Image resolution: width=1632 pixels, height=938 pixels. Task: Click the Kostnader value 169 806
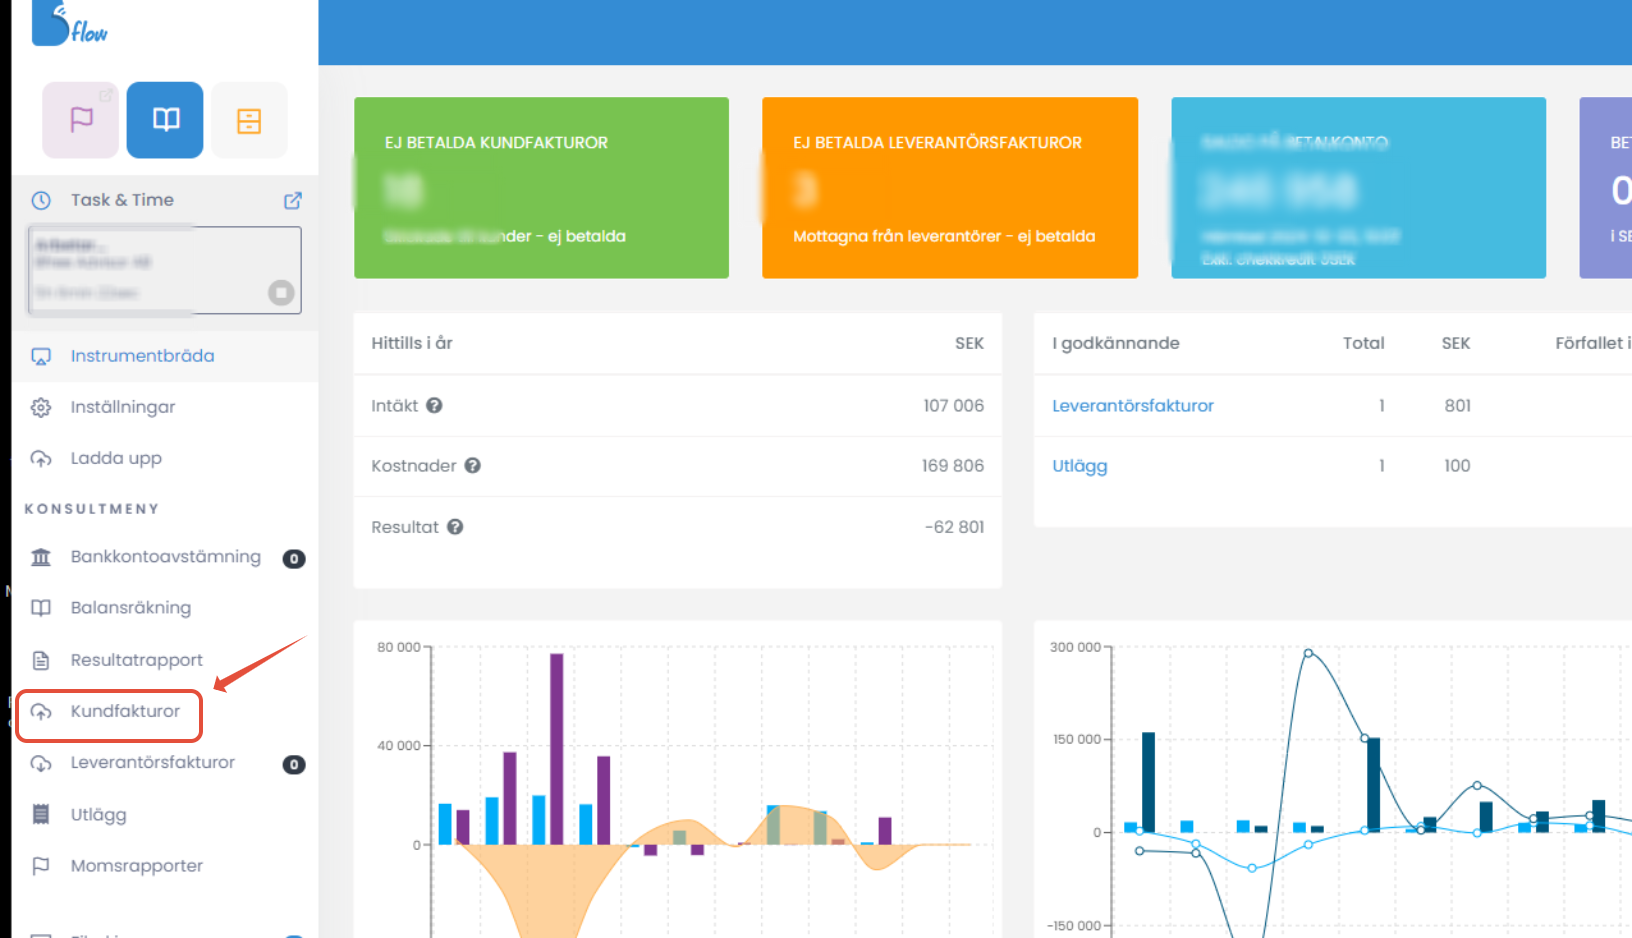coord(952,466)
